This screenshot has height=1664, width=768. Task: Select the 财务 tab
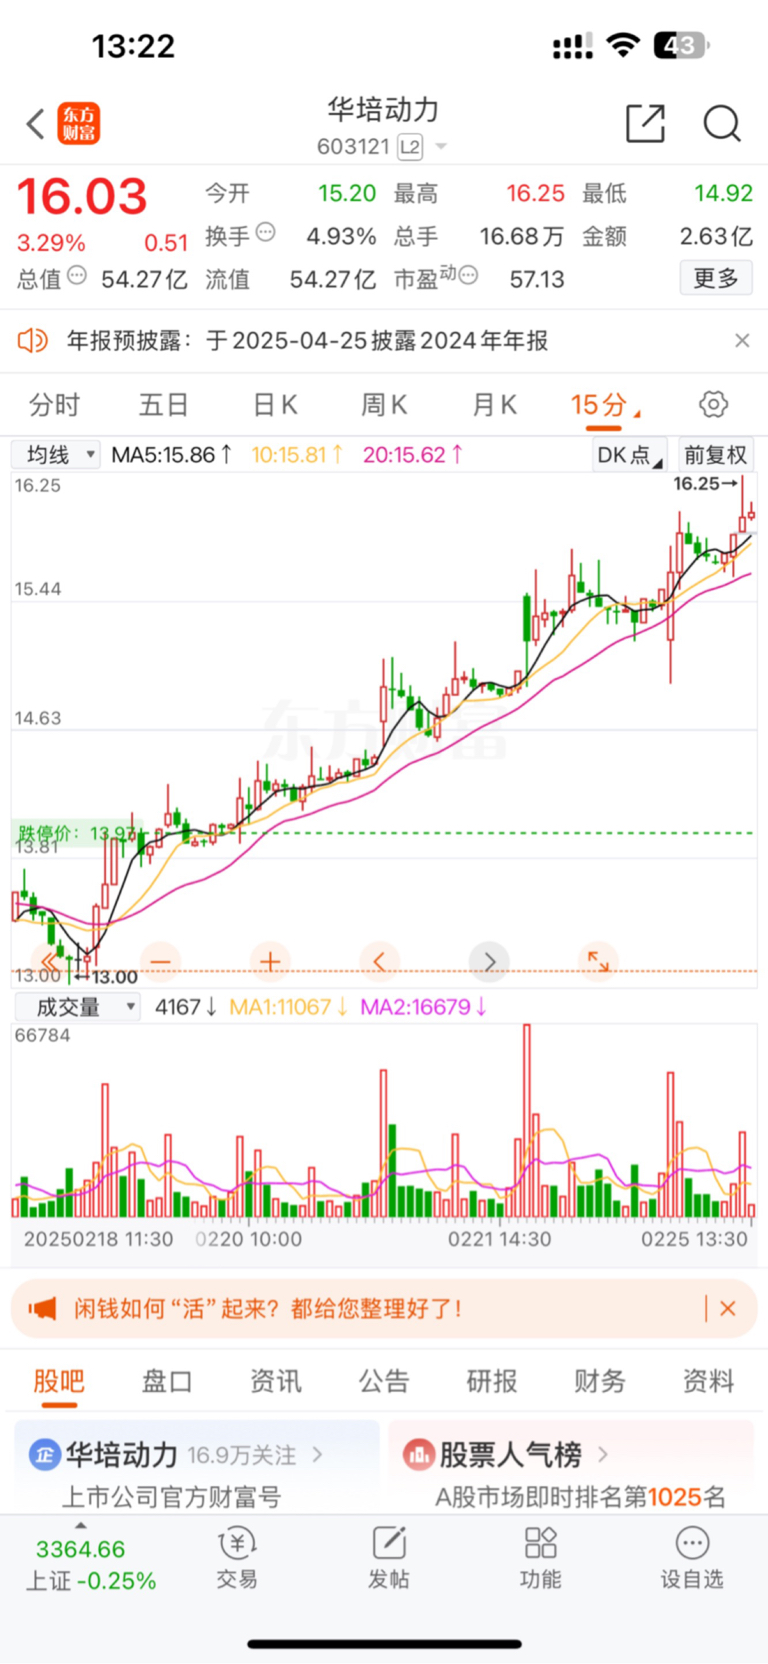click(600, 1381)
